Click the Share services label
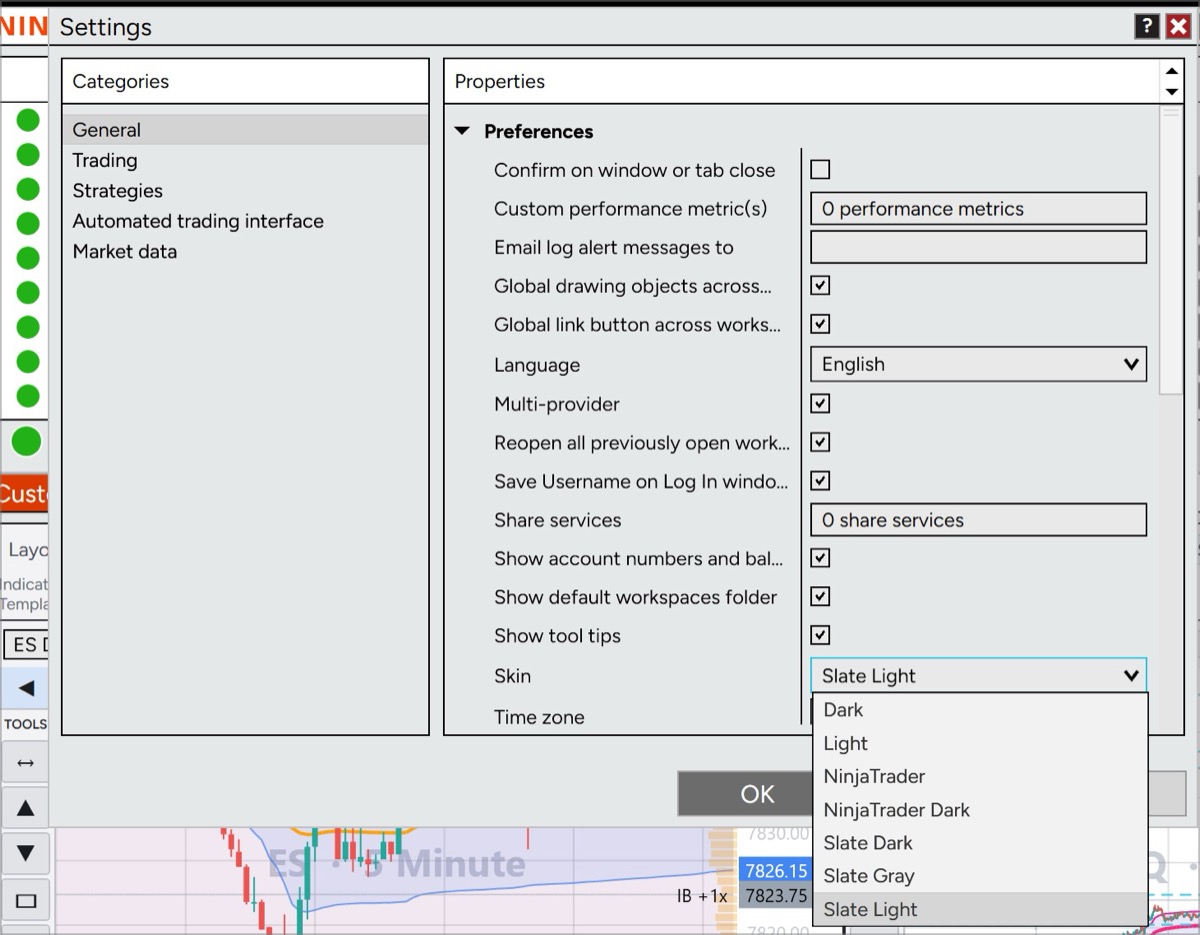The width and height of the screenshot is (1200, 935). click(557, 520)
